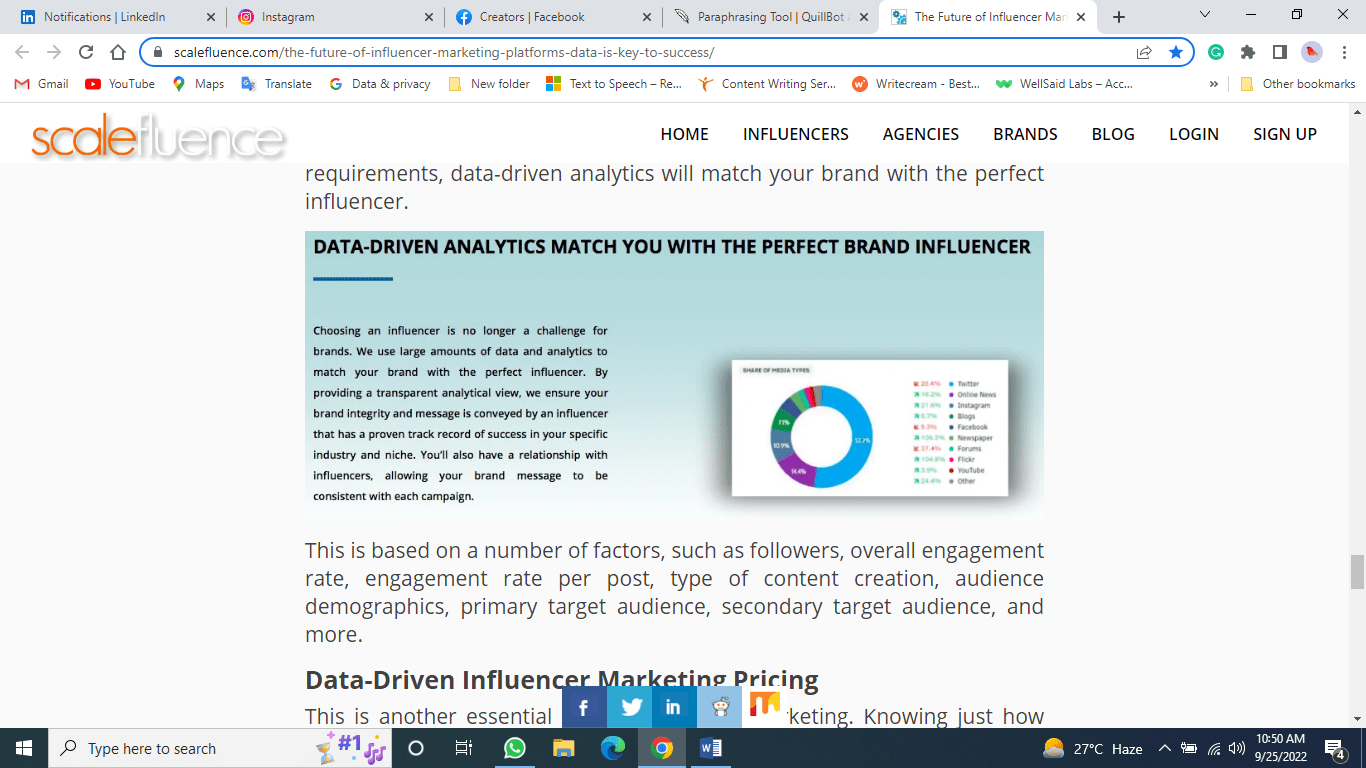Switch to the LinkedIn Notifications tab
This screenshot has height=768, width=1366.
coord(118,17)
